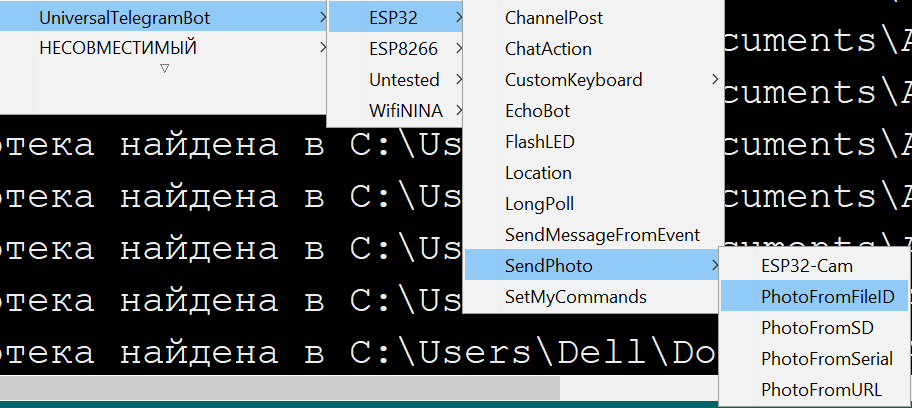Expand the НЕСОВМЕСТИМЫЙ submenu
912x408 pixels.
pyautogui.click(x=117, y=47)
